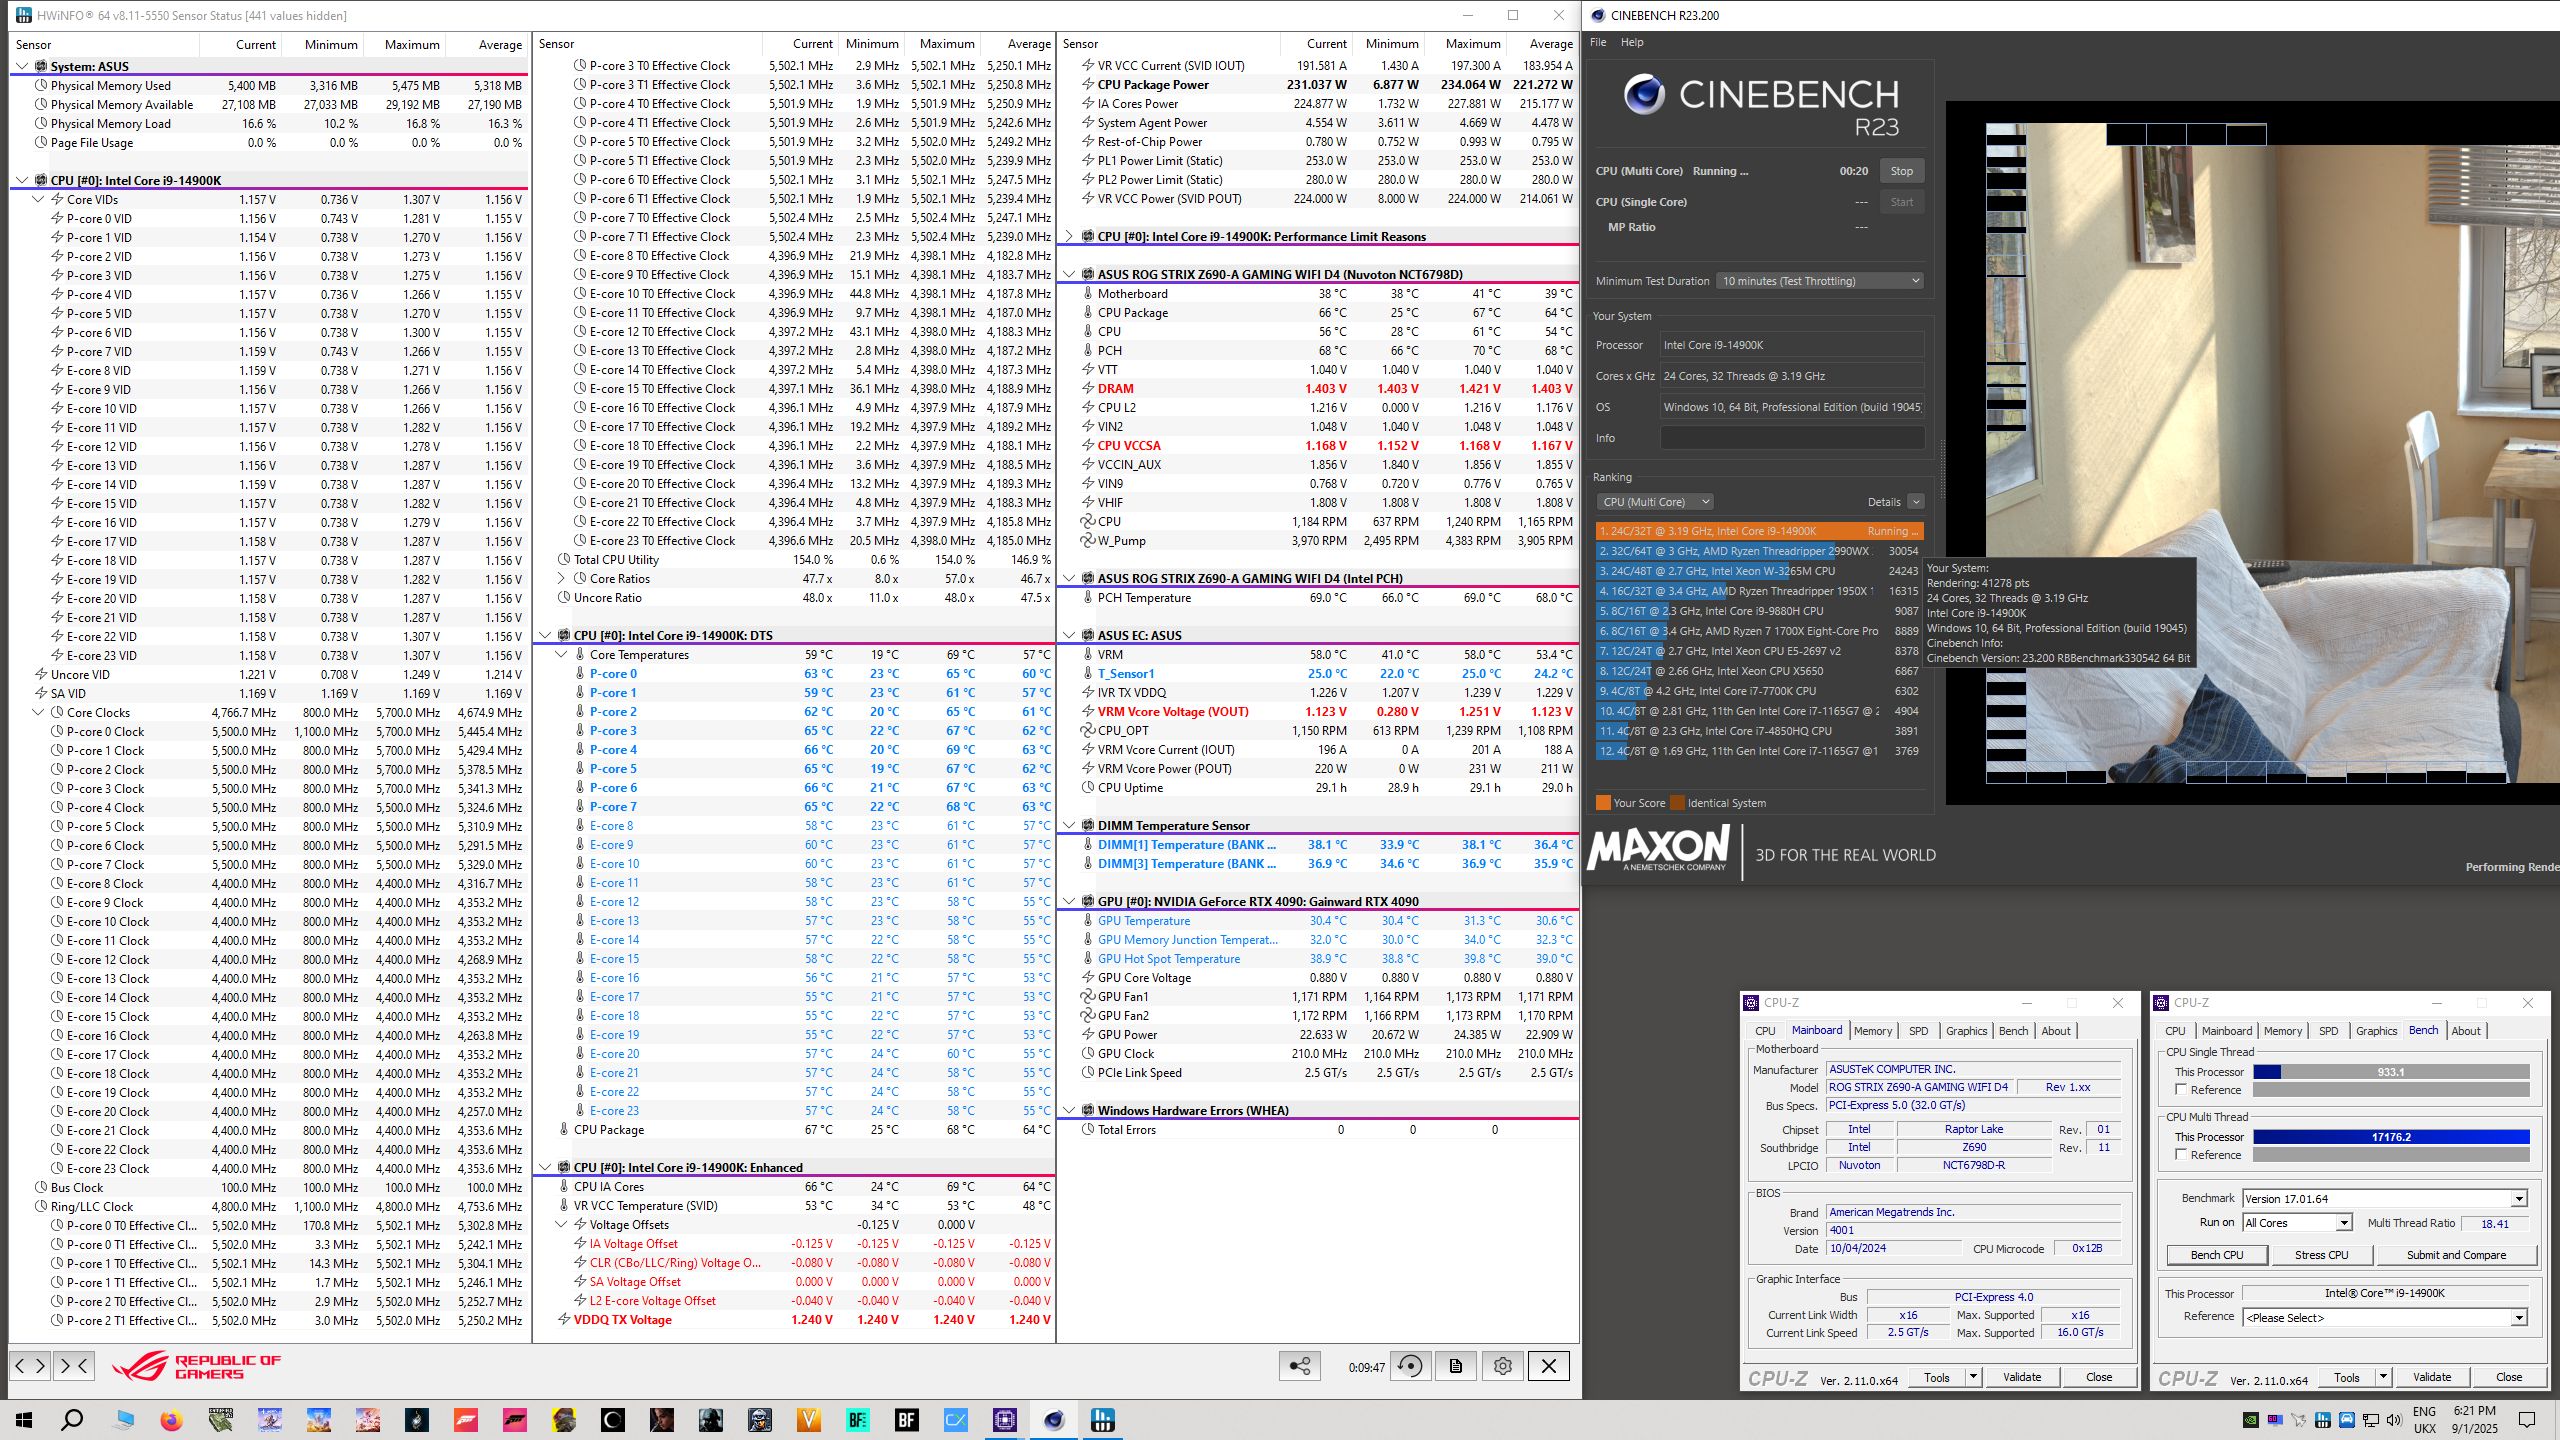The height and width of the screenshot is (1440, 2560).
Task: Collapse Core Clocks tree node
Action: 38,713
